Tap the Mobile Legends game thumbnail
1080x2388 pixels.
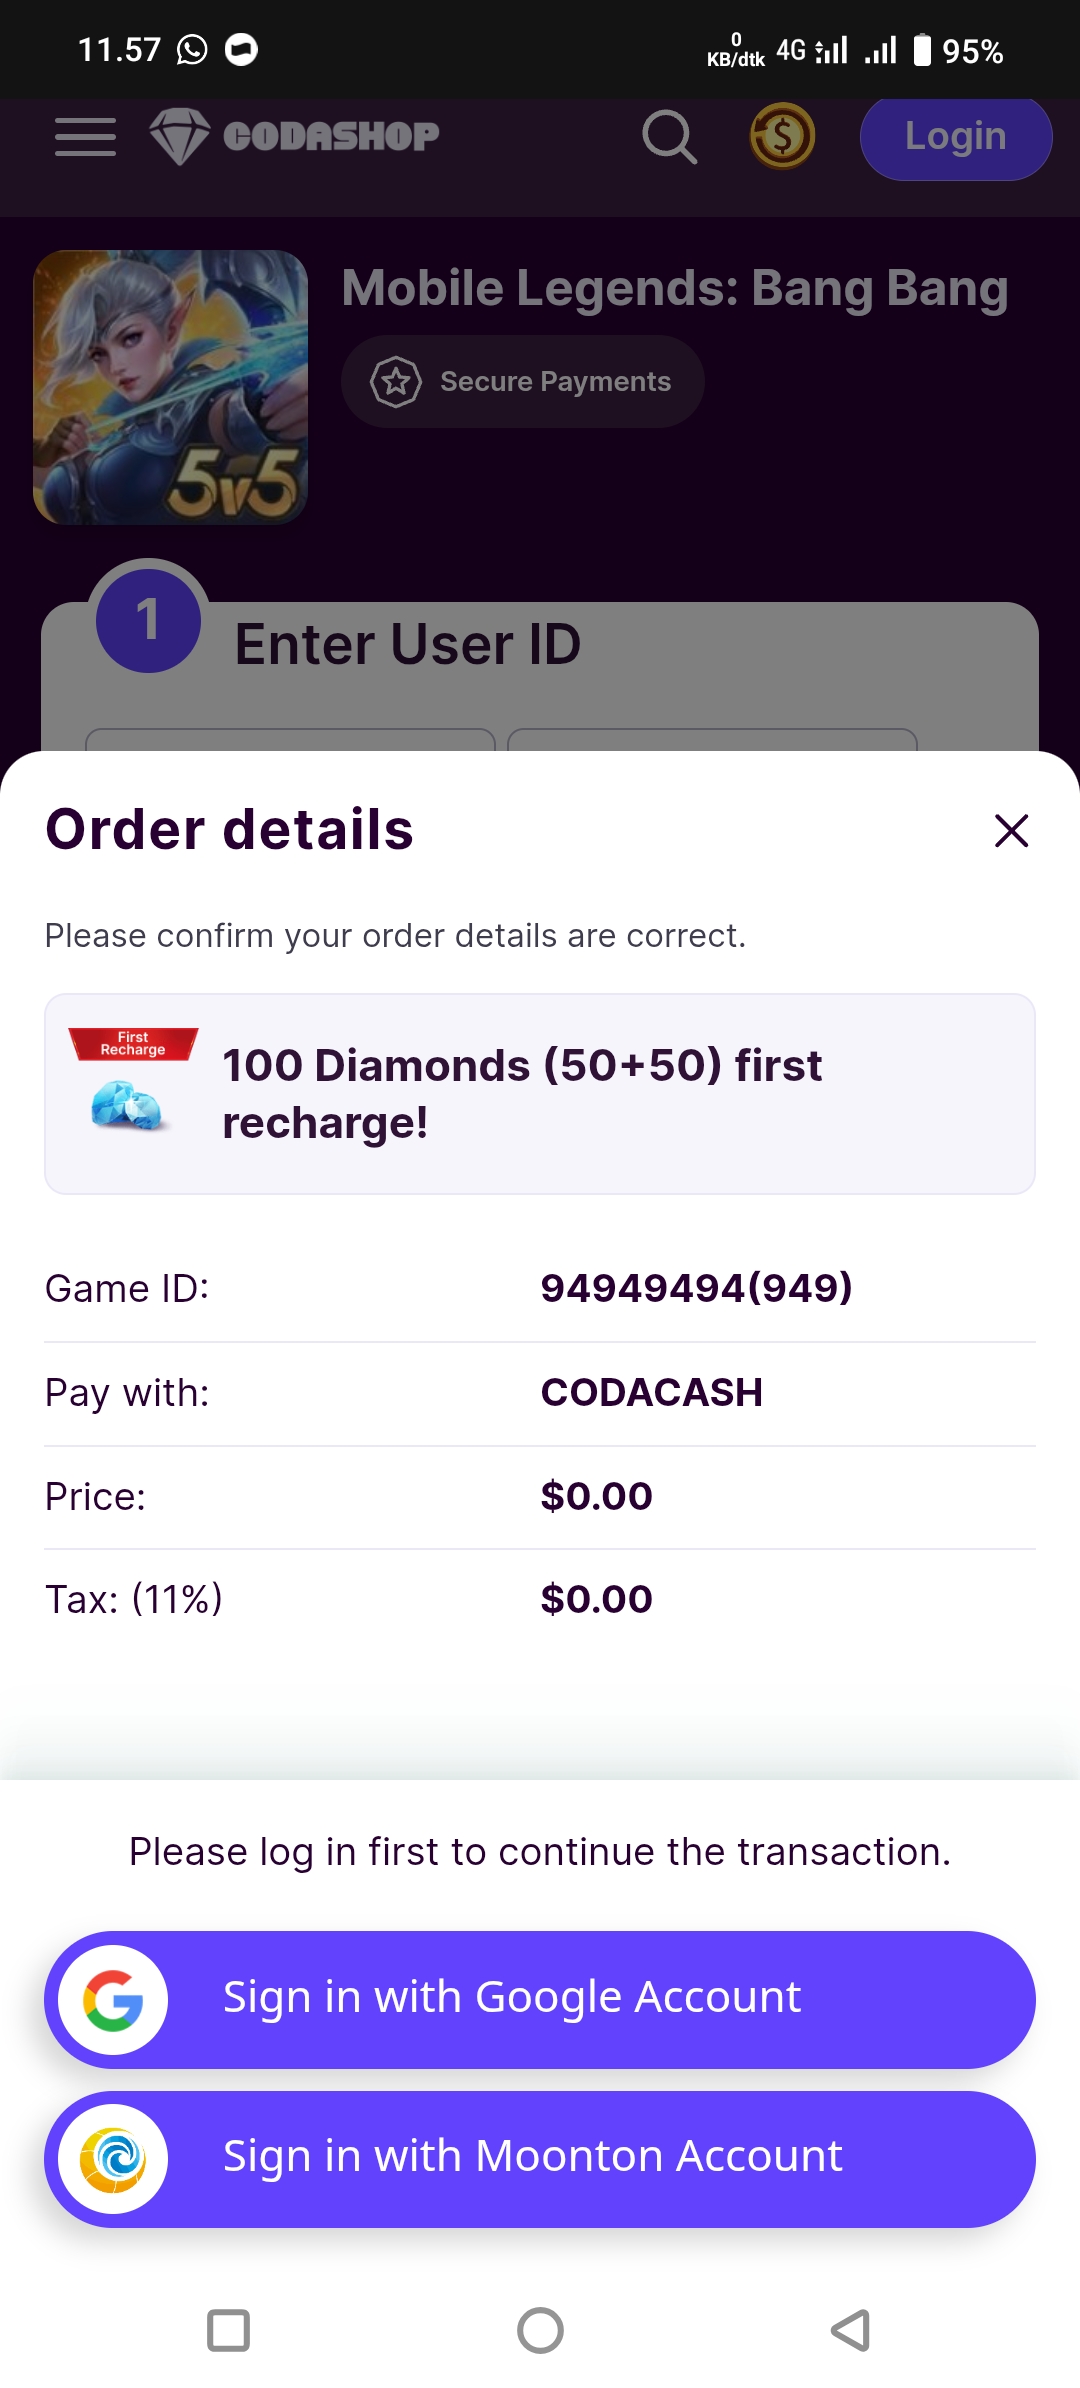point(170,387)
